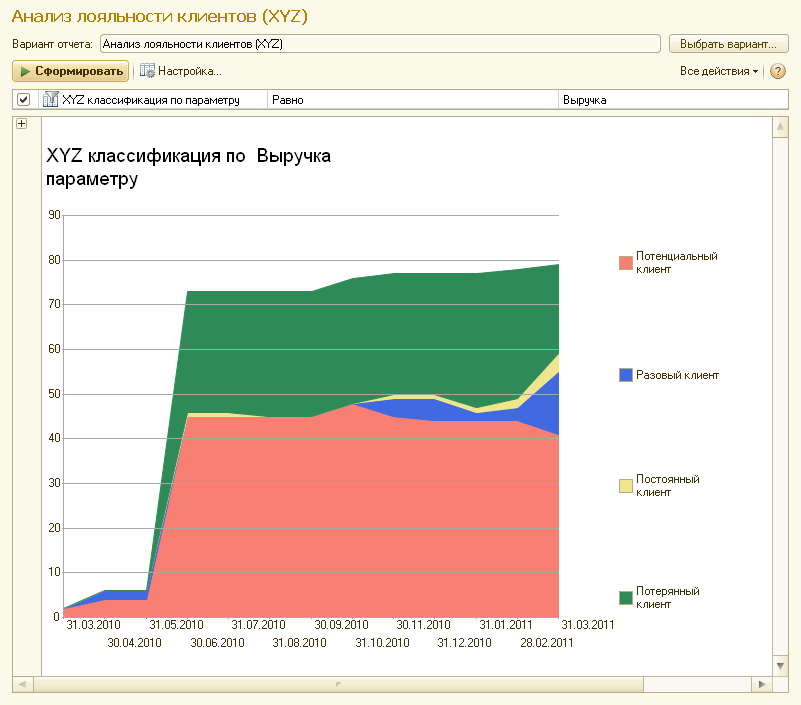Click the 31.10.2010 axis date label
The image size is (801, 705).
(x=383, y=643)
